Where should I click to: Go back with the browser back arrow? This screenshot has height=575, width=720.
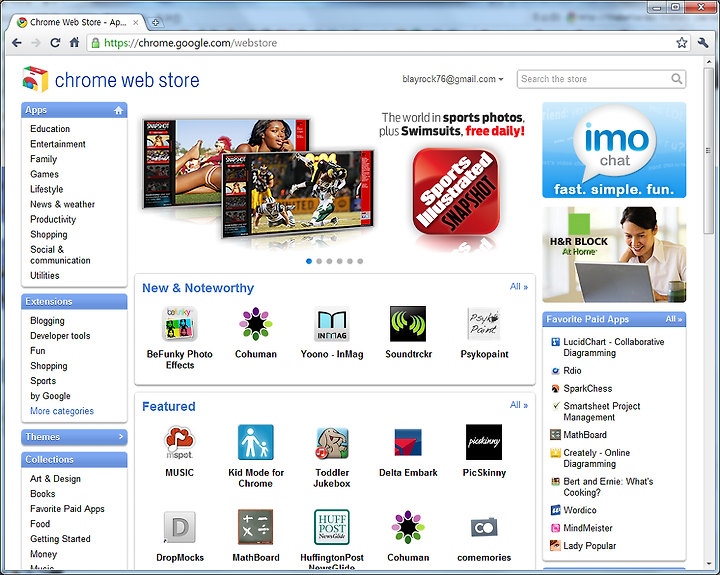tap(17, 43)
